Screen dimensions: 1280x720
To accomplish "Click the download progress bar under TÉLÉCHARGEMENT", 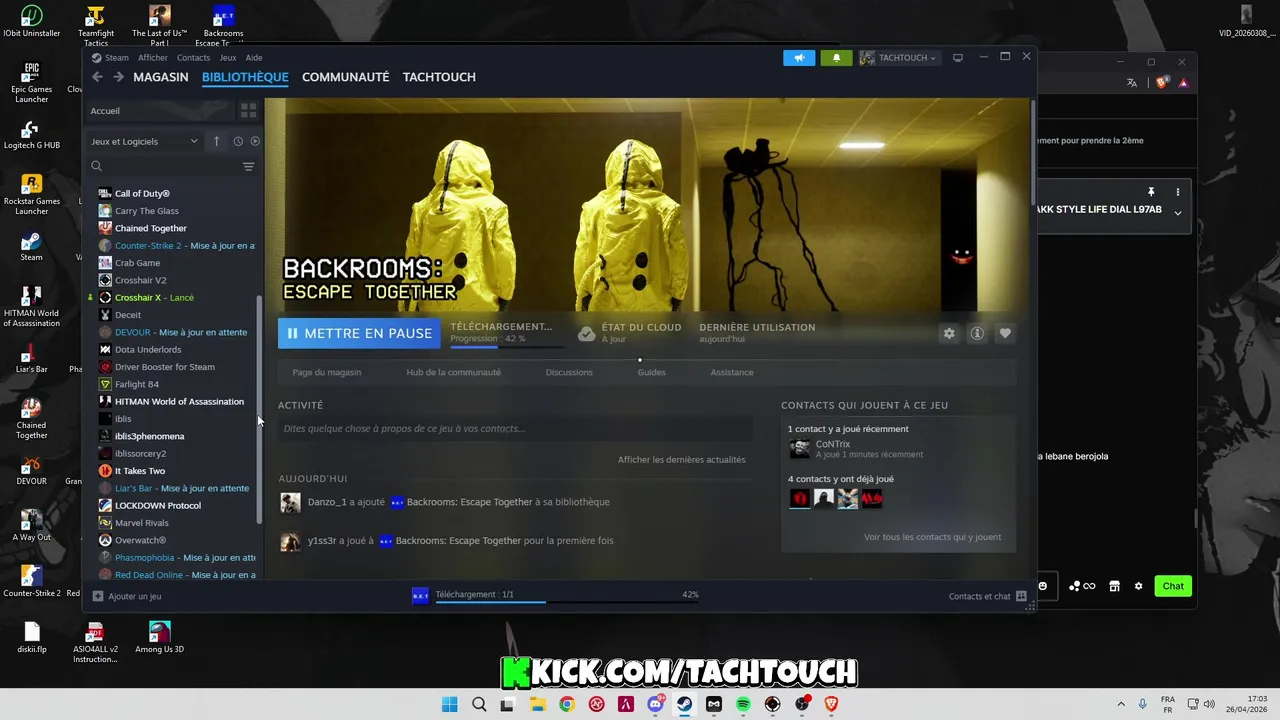I will (x=506, y=347).
